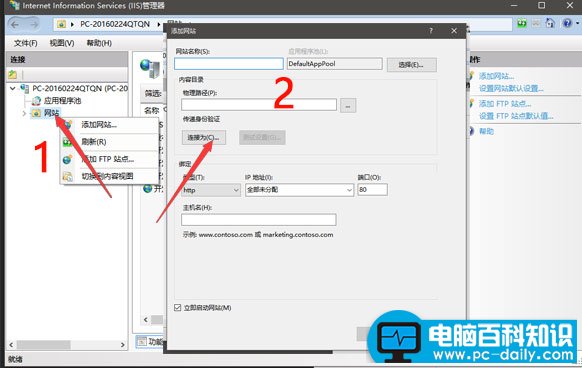Choose 添加网站... in context menu
The height and width of the screenshot is (368, 582).
99,125
